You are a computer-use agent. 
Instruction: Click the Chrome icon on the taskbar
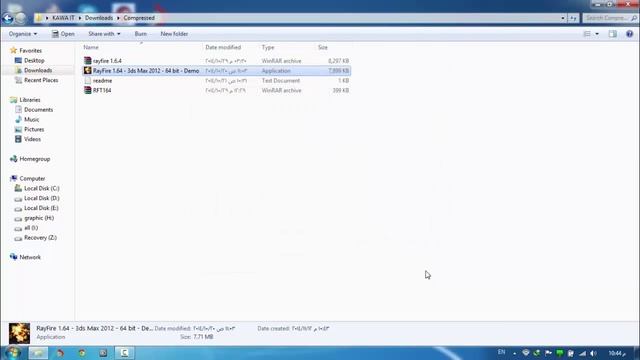(82, 353)
